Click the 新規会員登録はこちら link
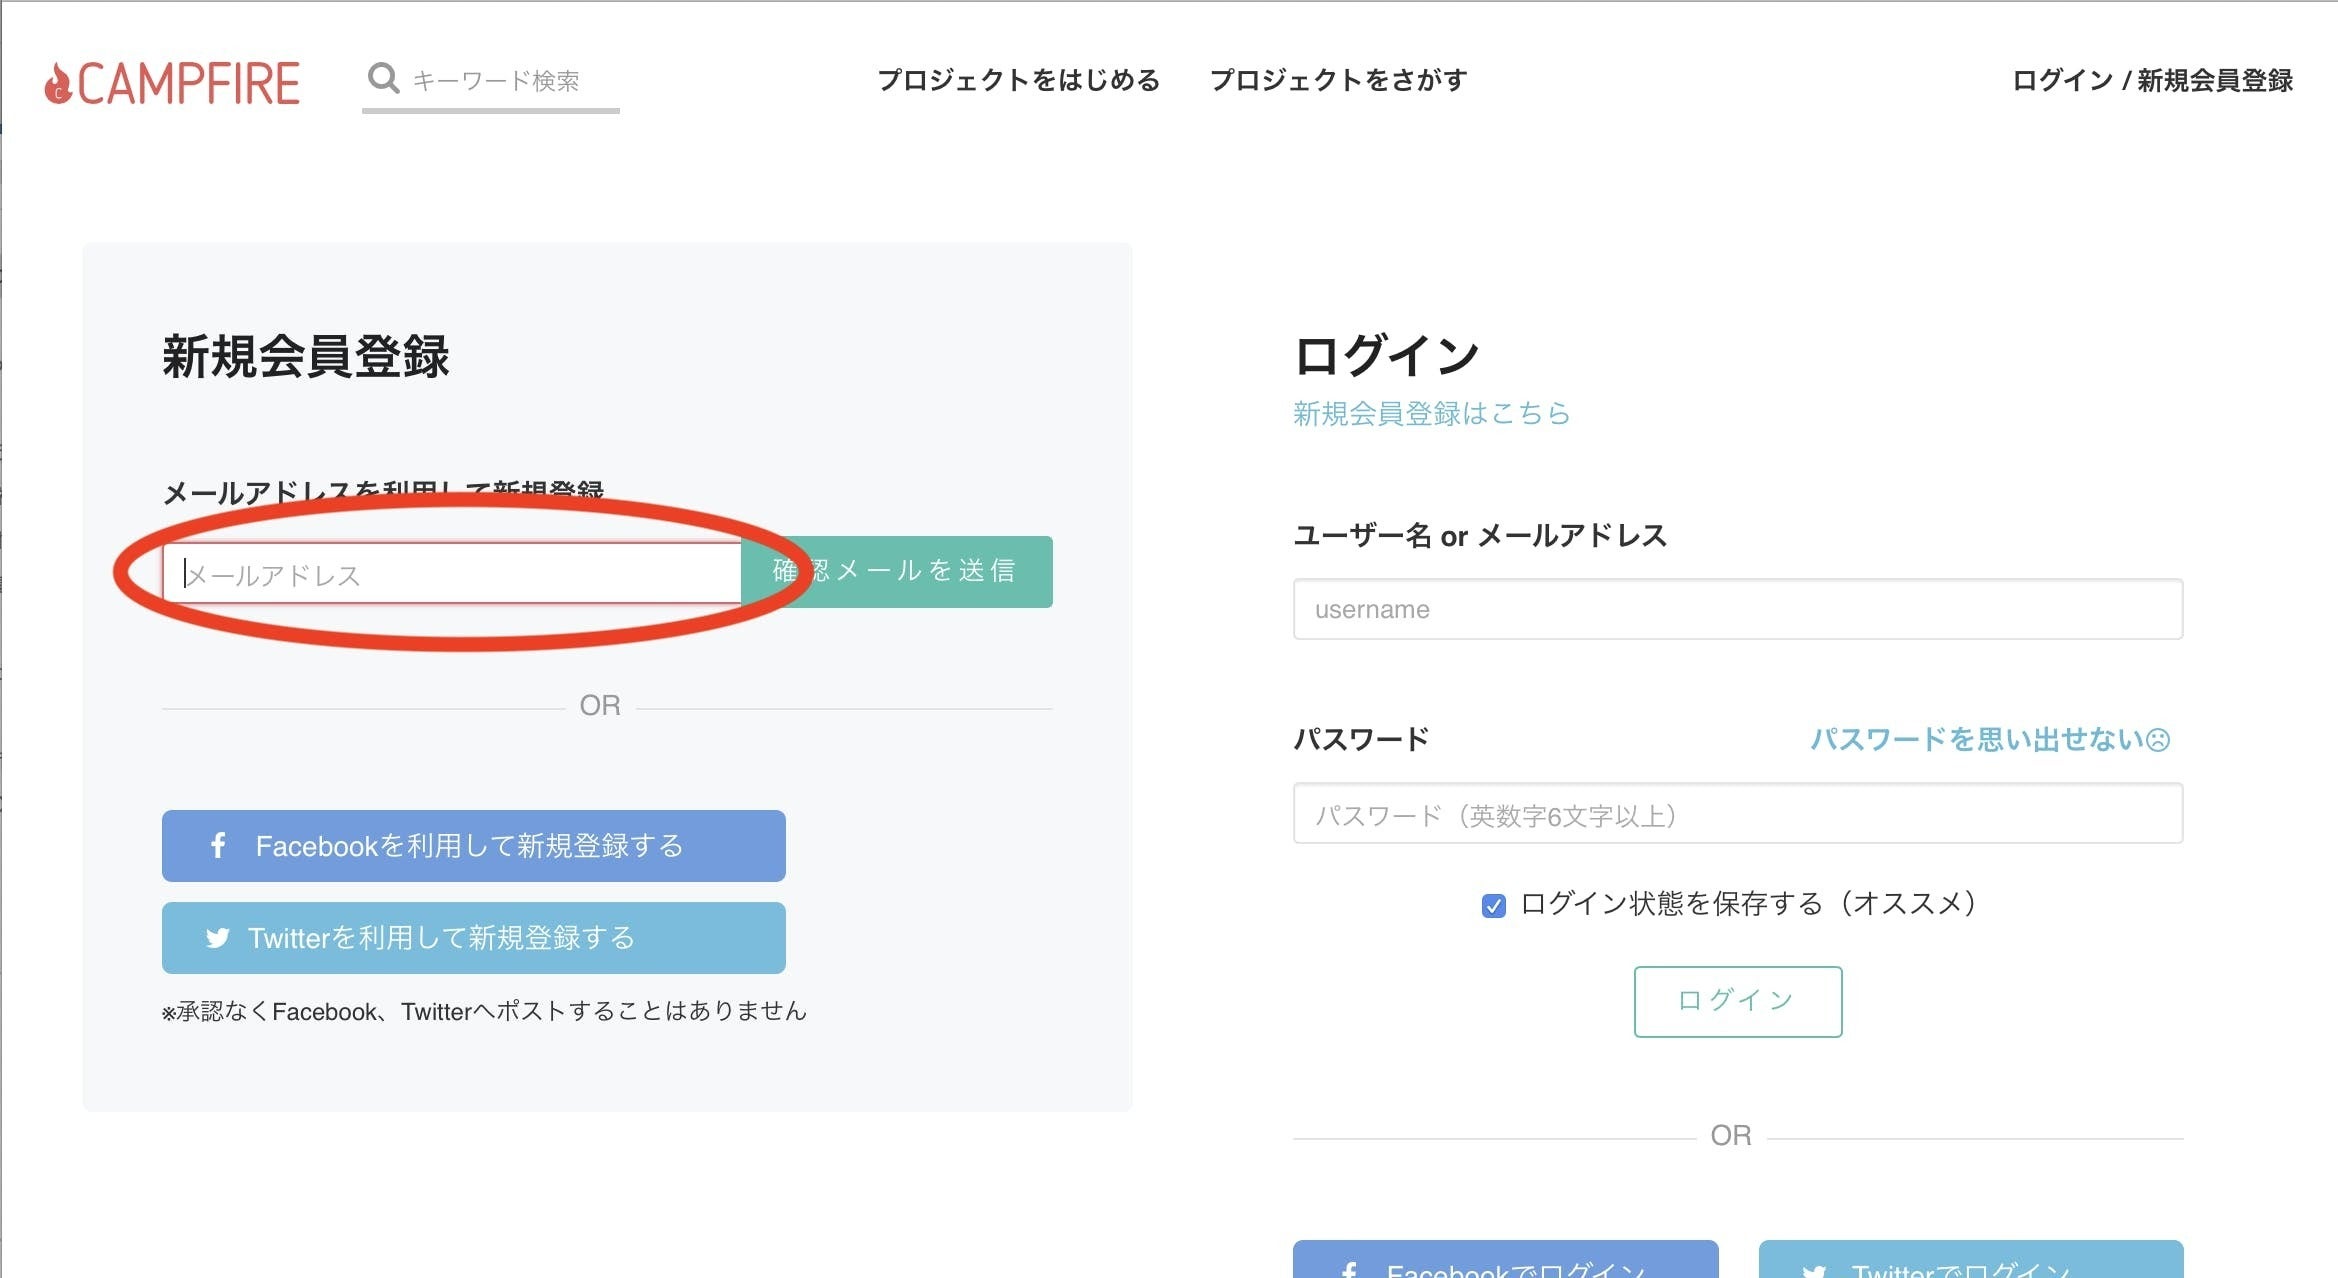This screenshot has height=1278, width=2338. click(x=1431, y=413)
